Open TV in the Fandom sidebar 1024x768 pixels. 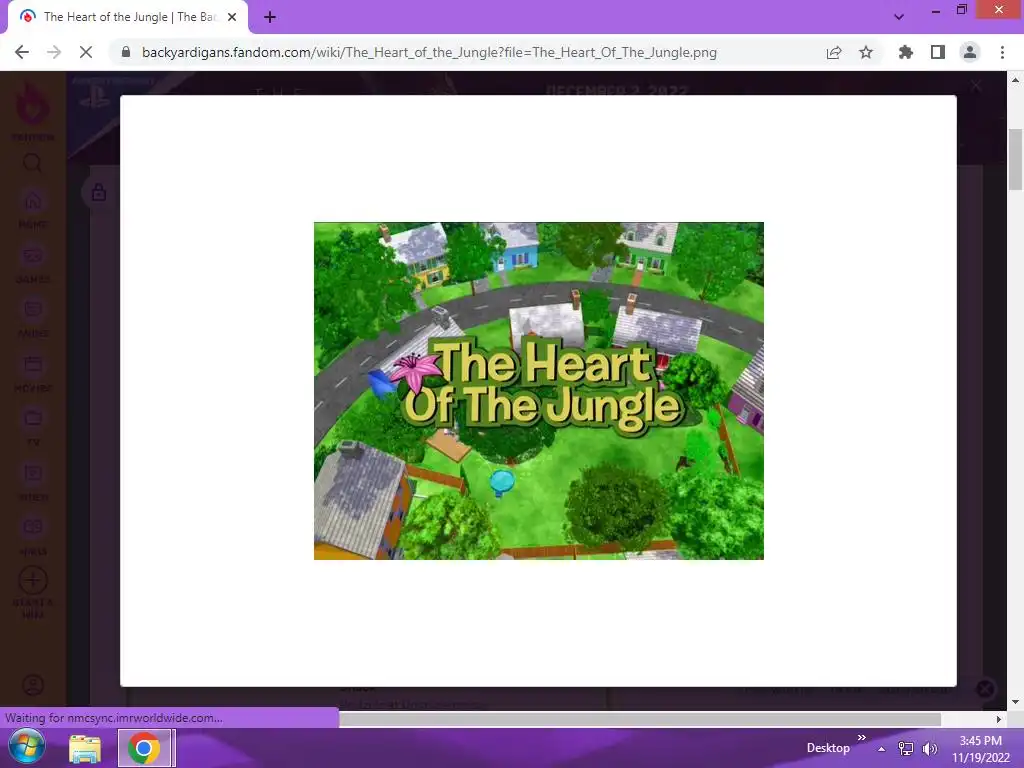point(33,428)
